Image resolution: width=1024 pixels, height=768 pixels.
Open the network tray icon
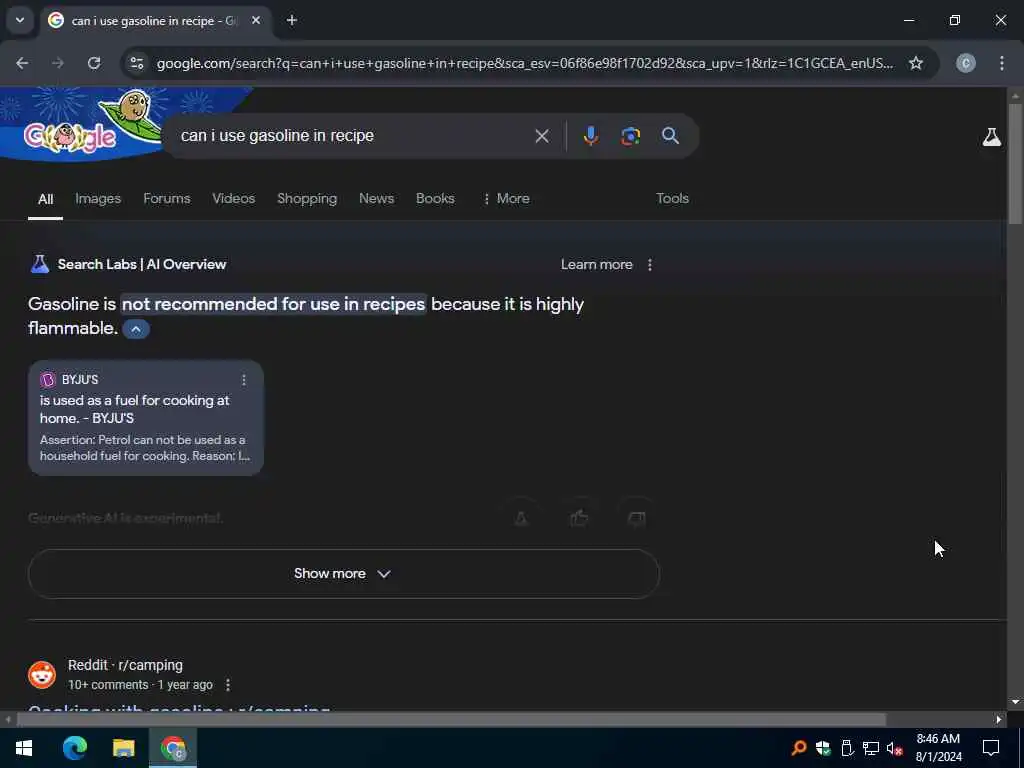[871, 748]
